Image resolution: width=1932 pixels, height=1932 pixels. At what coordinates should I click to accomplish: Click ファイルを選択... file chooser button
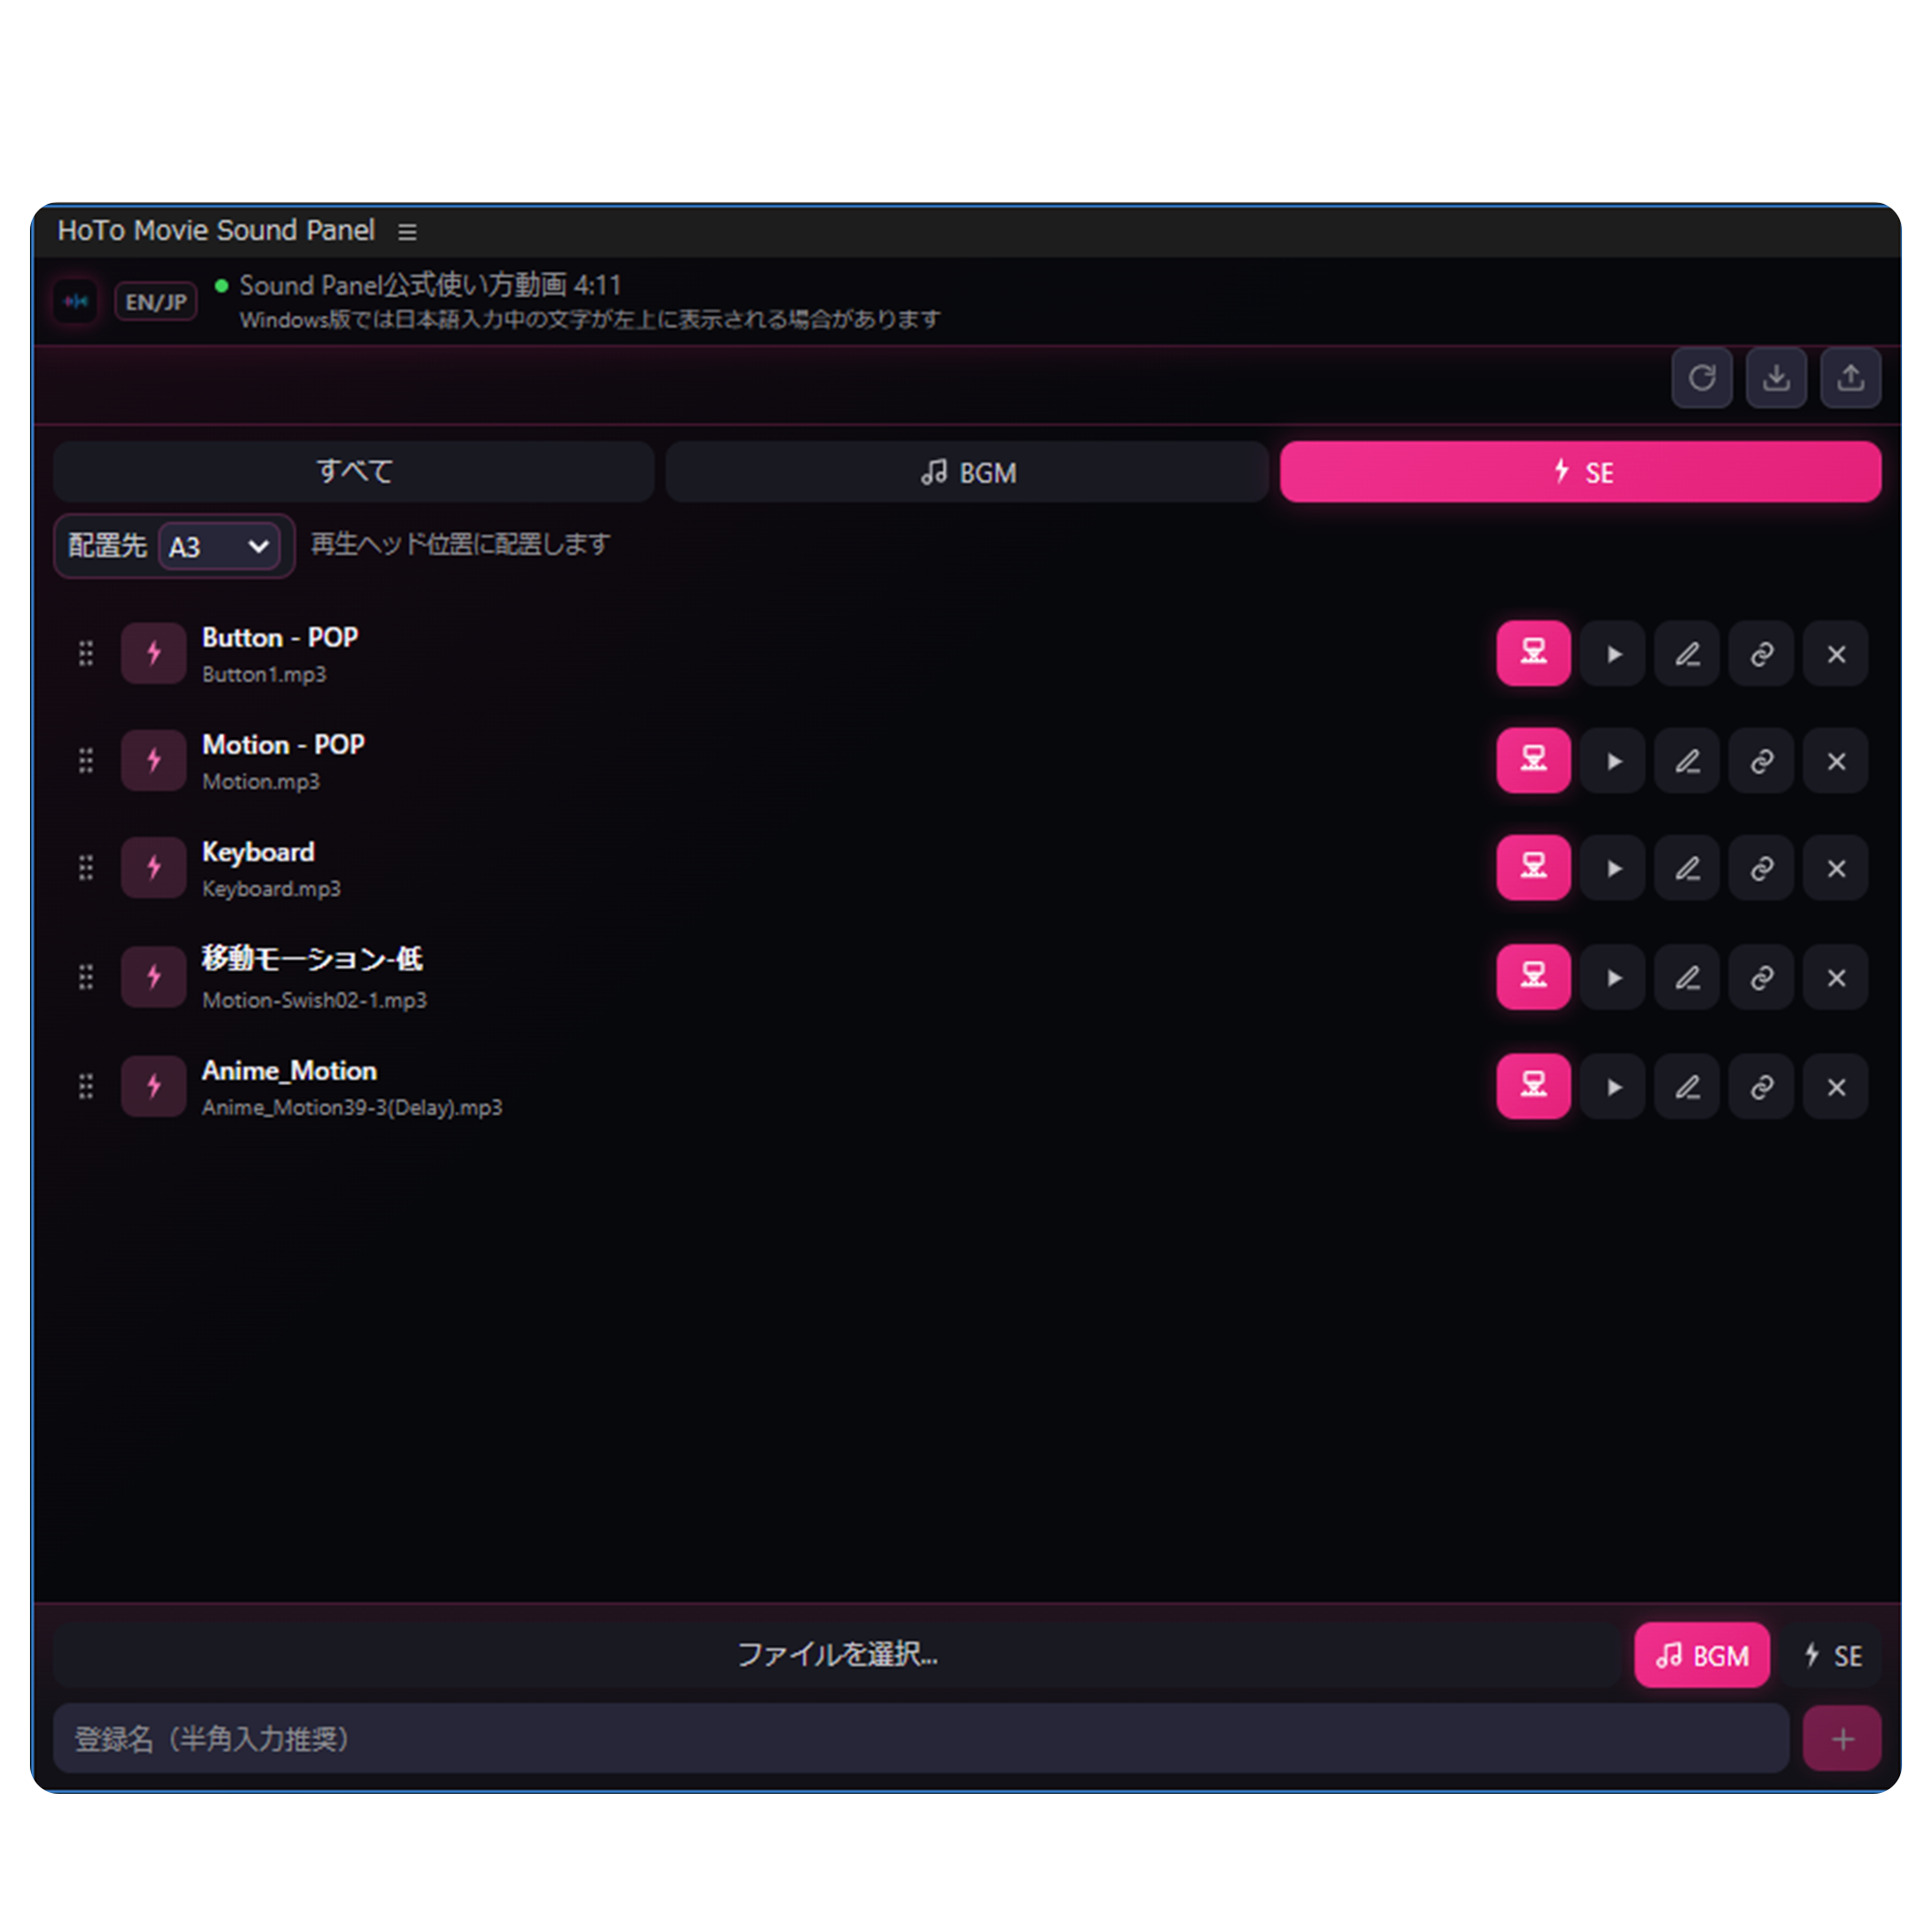click(837, 1655)
